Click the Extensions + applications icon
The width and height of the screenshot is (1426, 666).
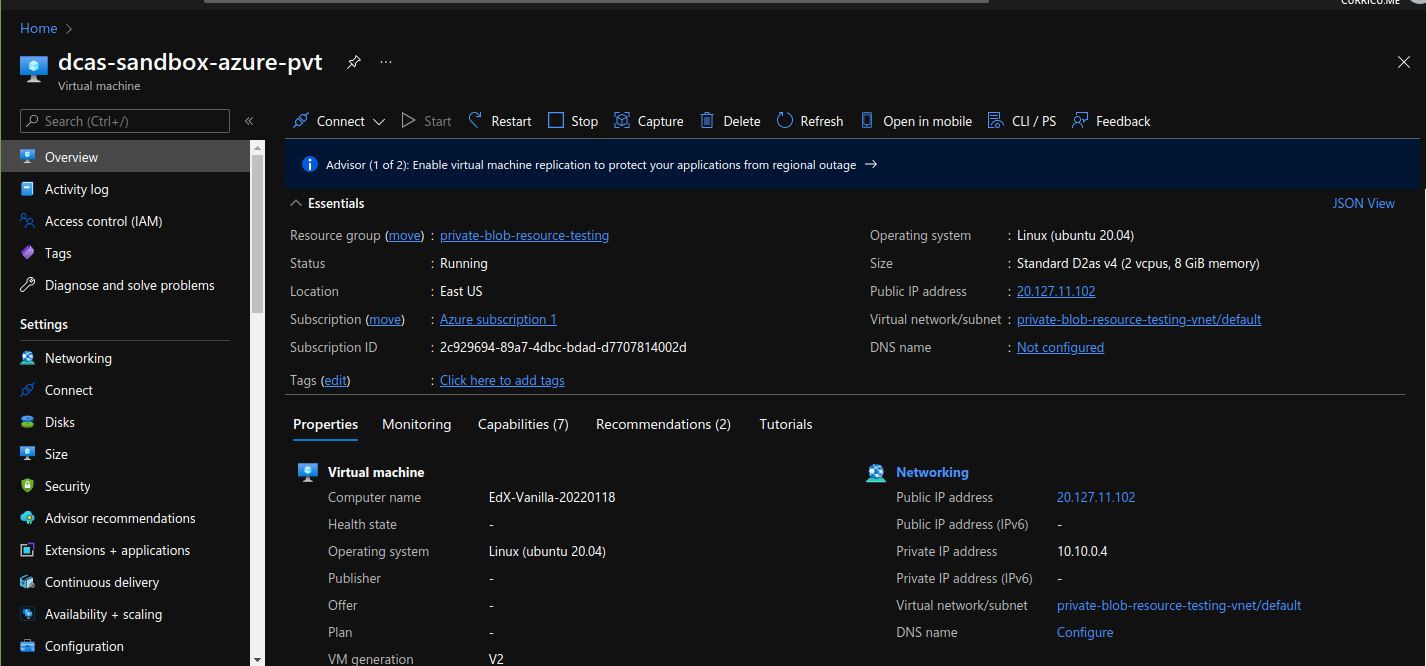[x=27, y=550]
